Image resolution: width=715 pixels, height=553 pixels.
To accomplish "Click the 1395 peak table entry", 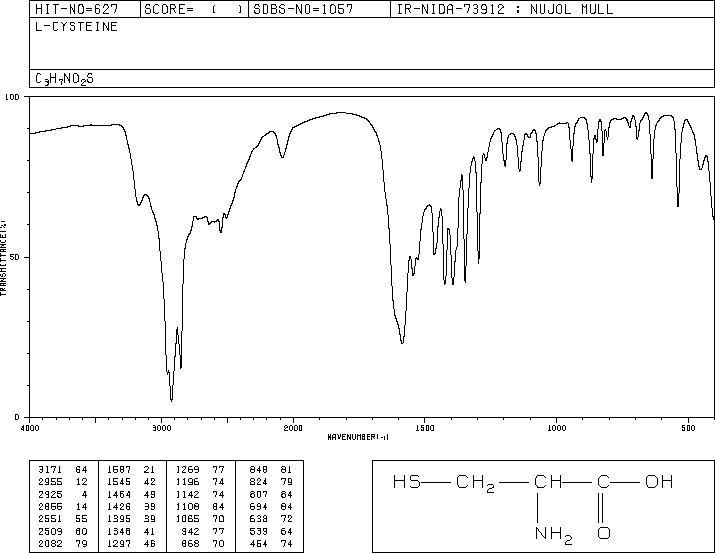I will (131, 519).
